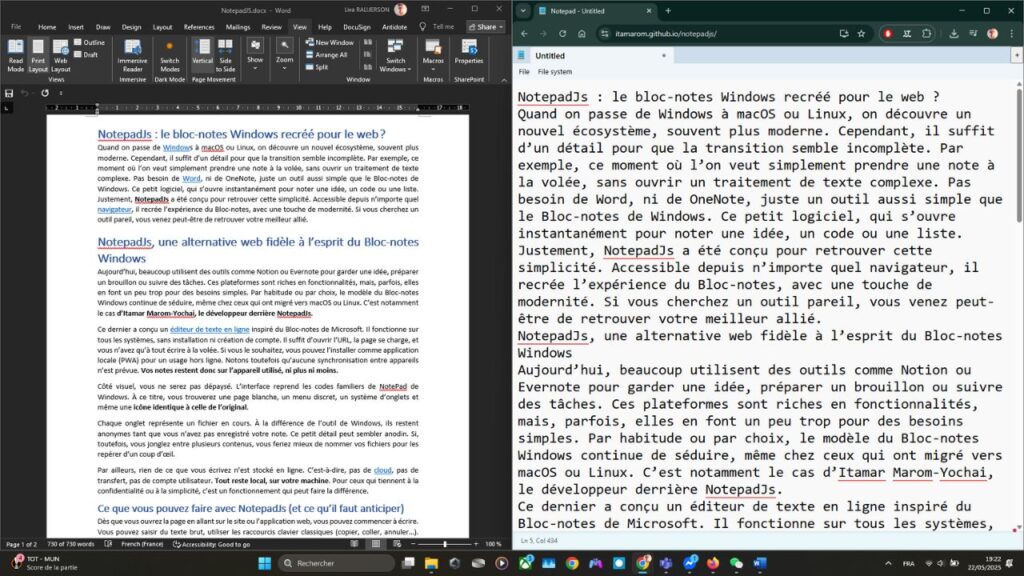
Task: Collapse the Word ribbon with chevron
Action: [x=504, y=80]
